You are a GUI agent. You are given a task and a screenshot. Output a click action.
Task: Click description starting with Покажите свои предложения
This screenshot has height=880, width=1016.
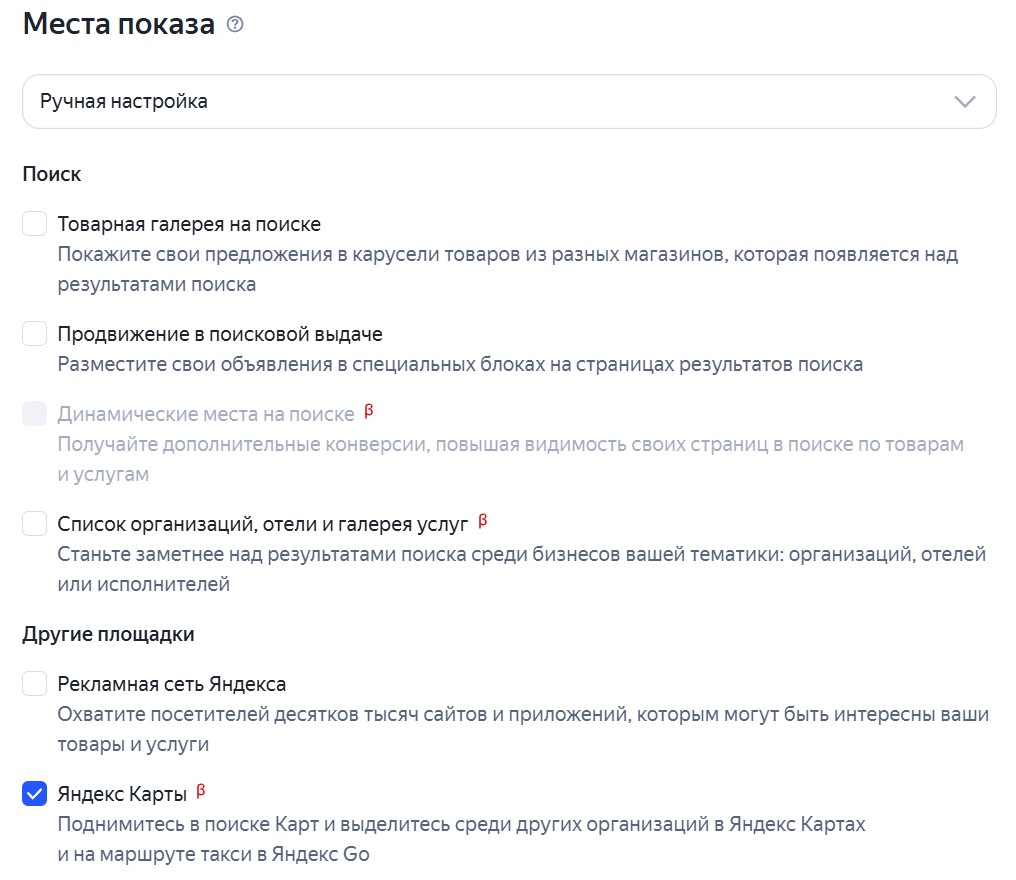click(x=508, y=270)
